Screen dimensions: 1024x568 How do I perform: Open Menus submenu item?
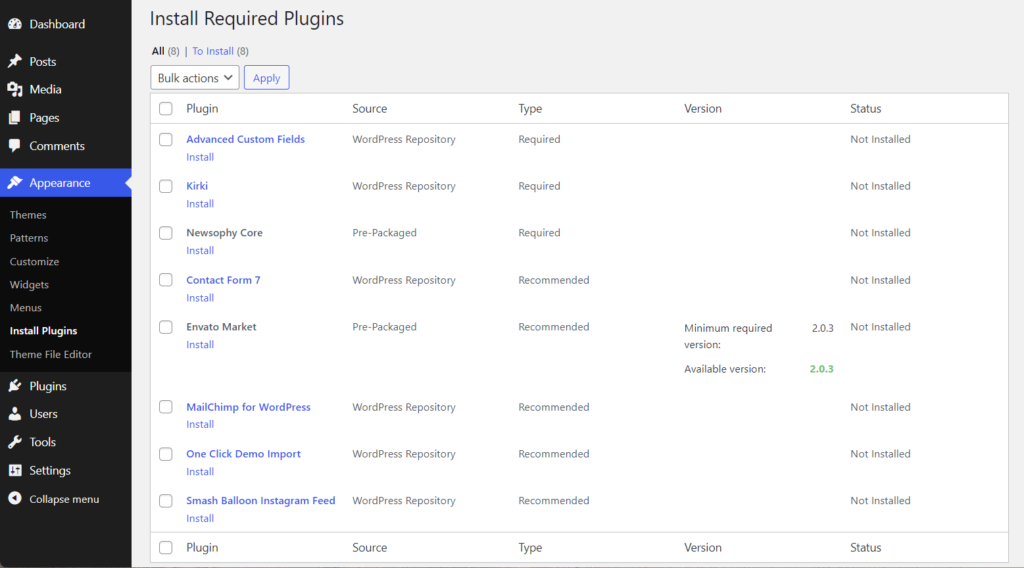coord(25,308)
